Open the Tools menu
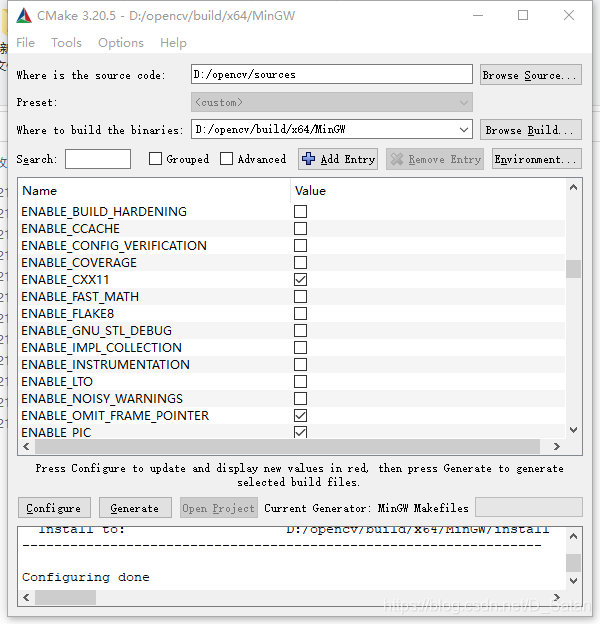Viewport: 600px width, 624px height. click(x=66, y=43)
